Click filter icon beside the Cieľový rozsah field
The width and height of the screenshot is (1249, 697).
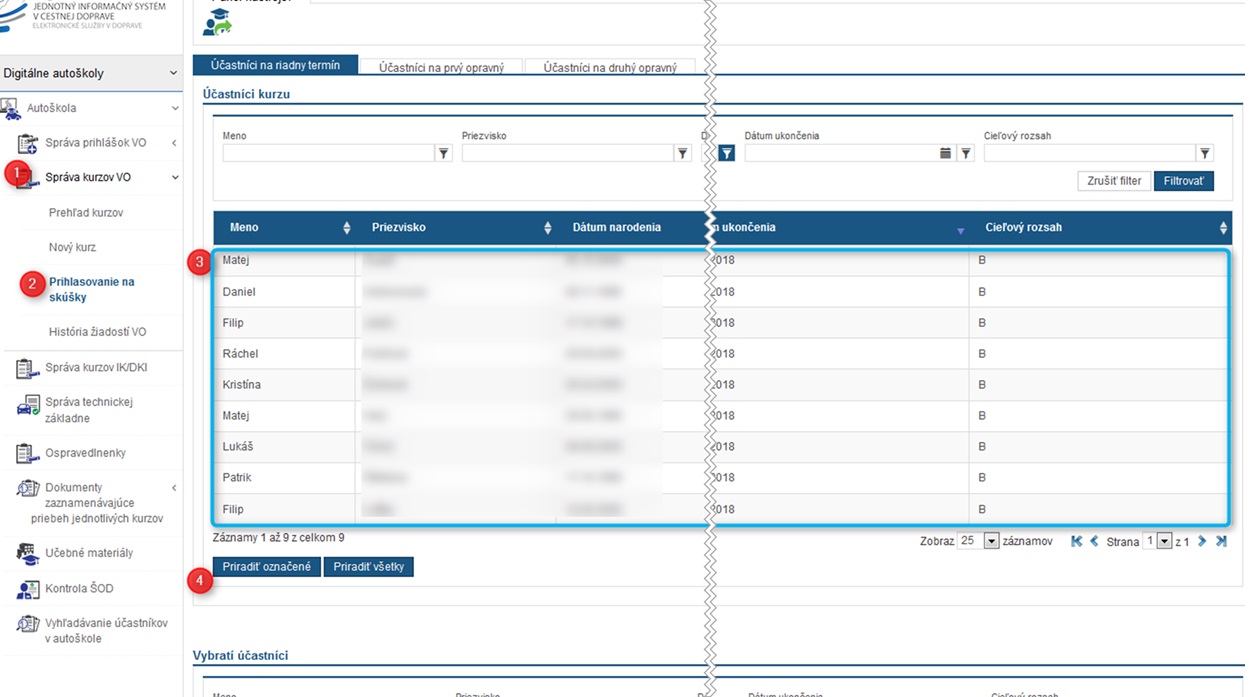[x=1205, y=154]
